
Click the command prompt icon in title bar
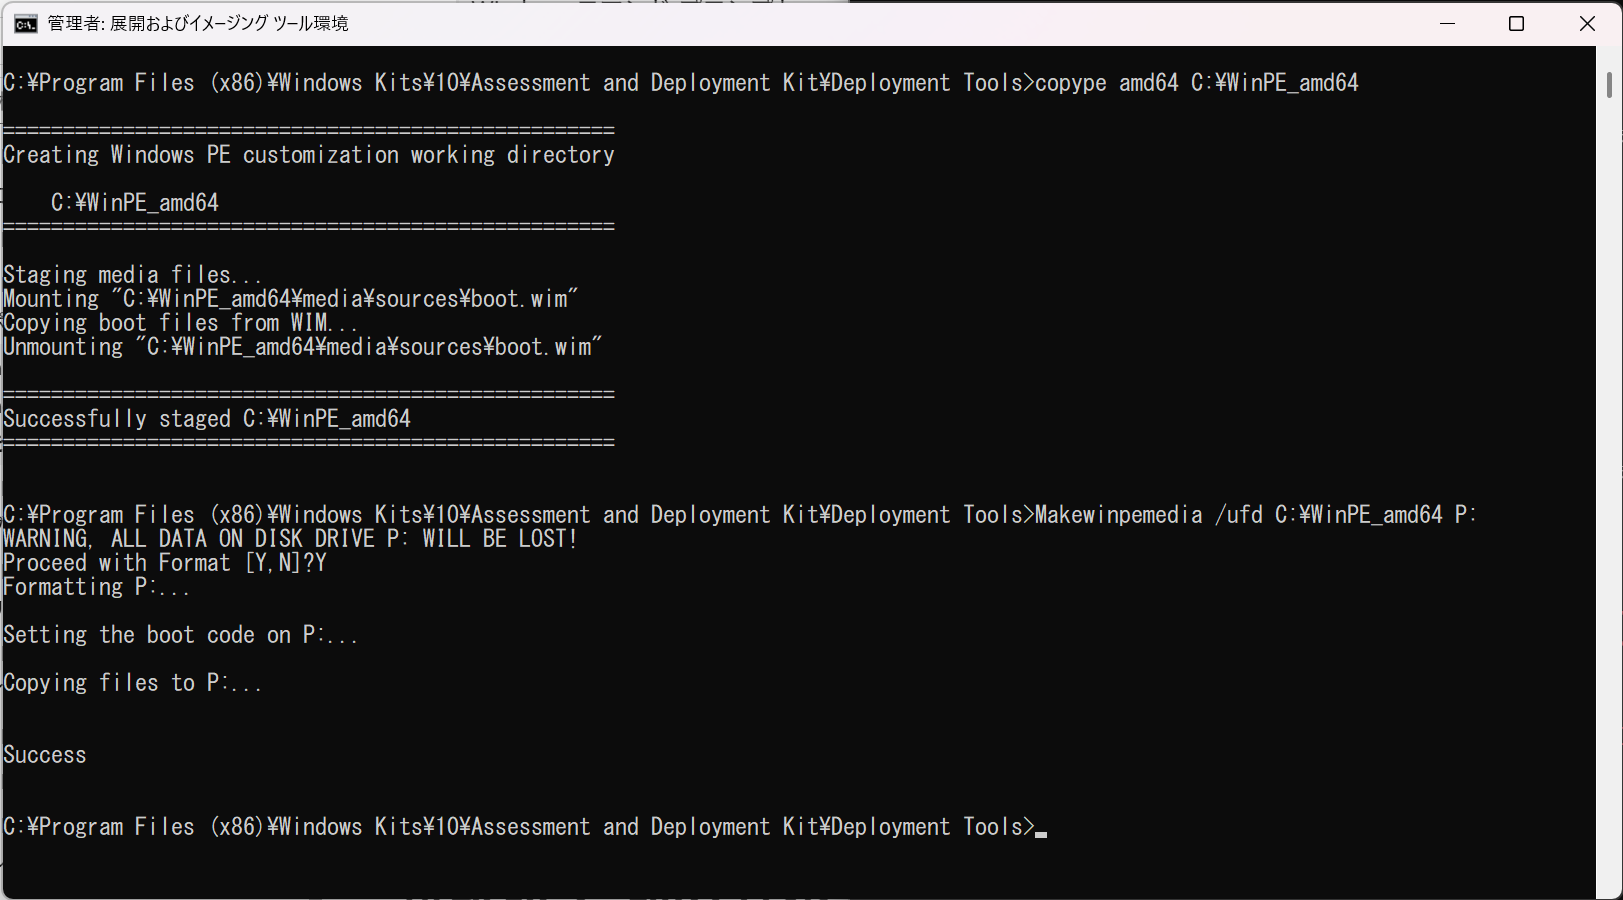26,24
